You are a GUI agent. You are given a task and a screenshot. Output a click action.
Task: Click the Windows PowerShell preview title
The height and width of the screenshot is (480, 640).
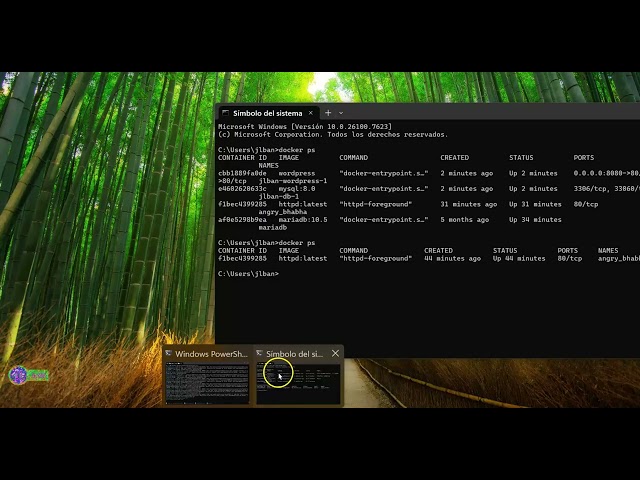pyautogui.click(x=211, y=353)
